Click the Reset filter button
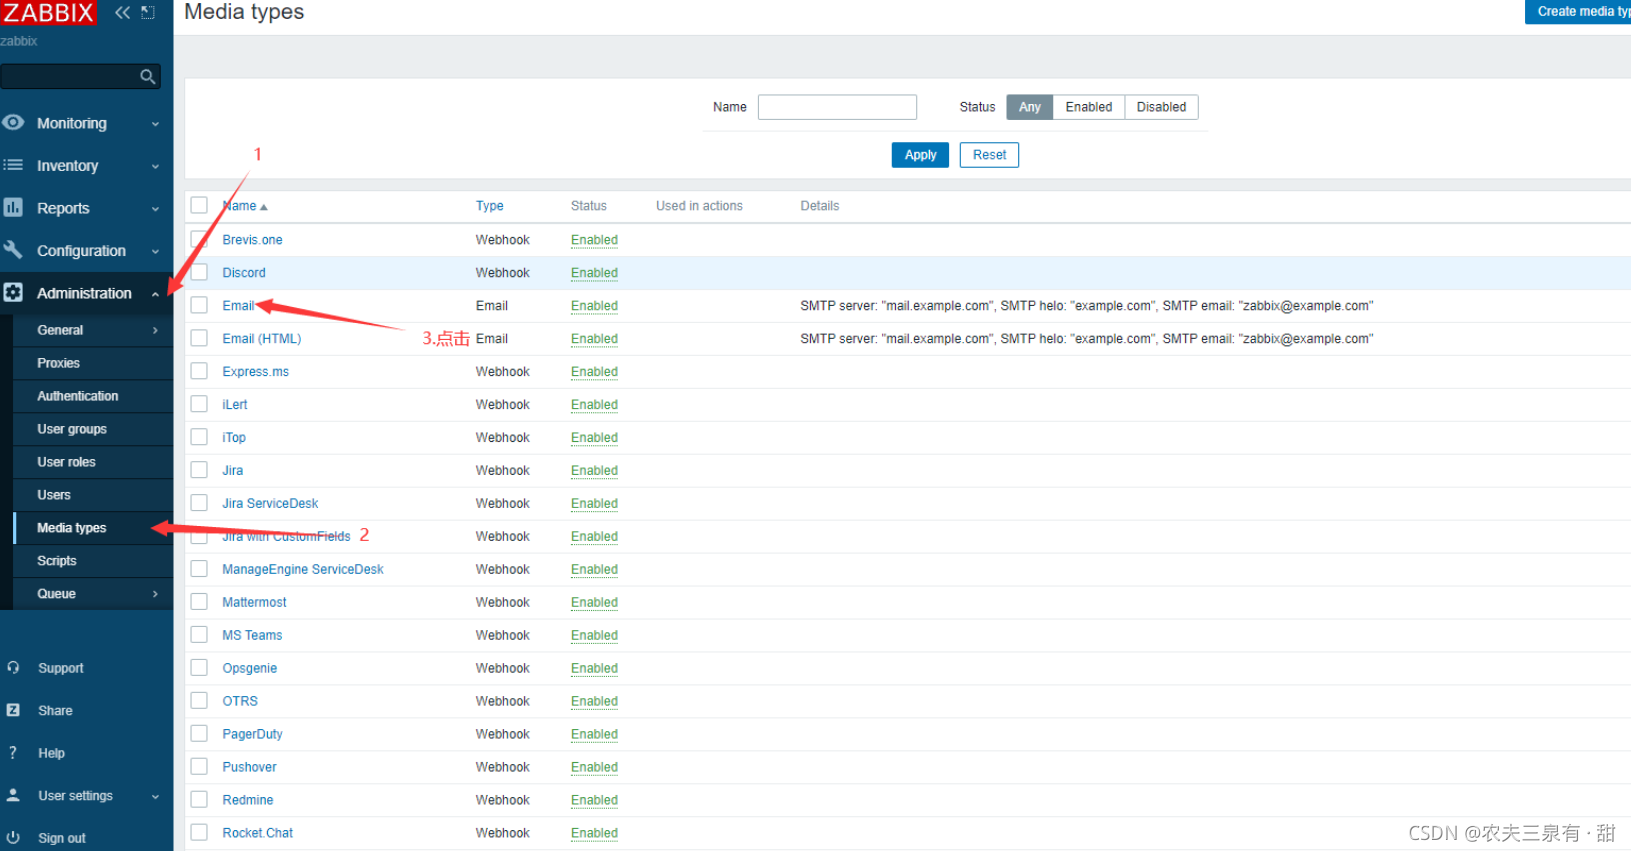The height and width of the screenshot is (851, 1631). click(989, 155)
